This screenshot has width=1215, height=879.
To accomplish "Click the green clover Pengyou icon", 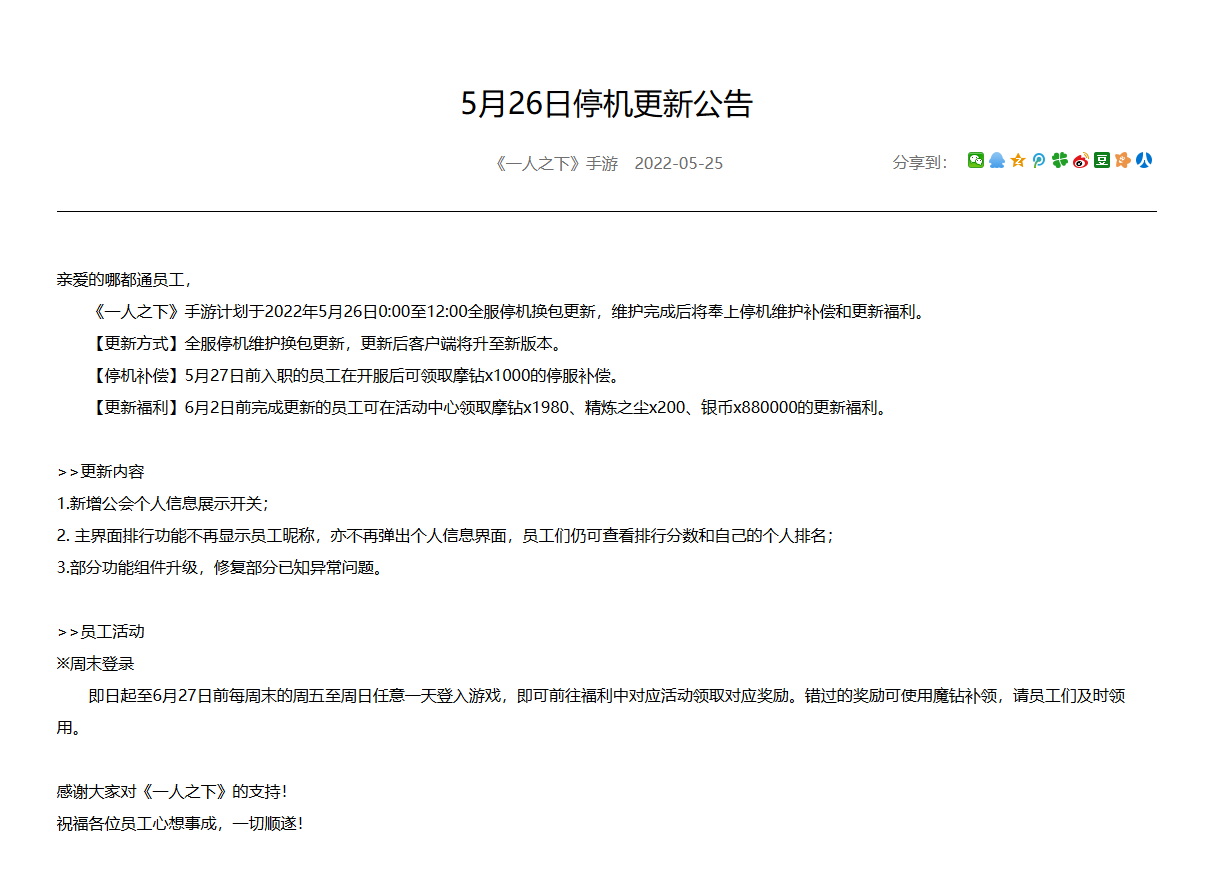I will click(1060, 160).
